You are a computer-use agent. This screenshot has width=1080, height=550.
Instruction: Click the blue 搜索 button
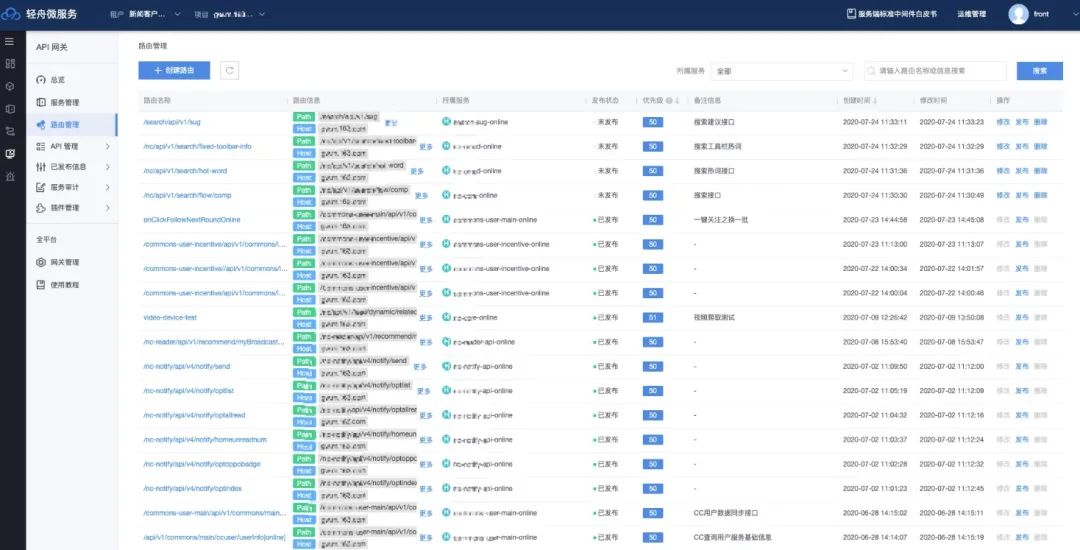pos(1039,71)
